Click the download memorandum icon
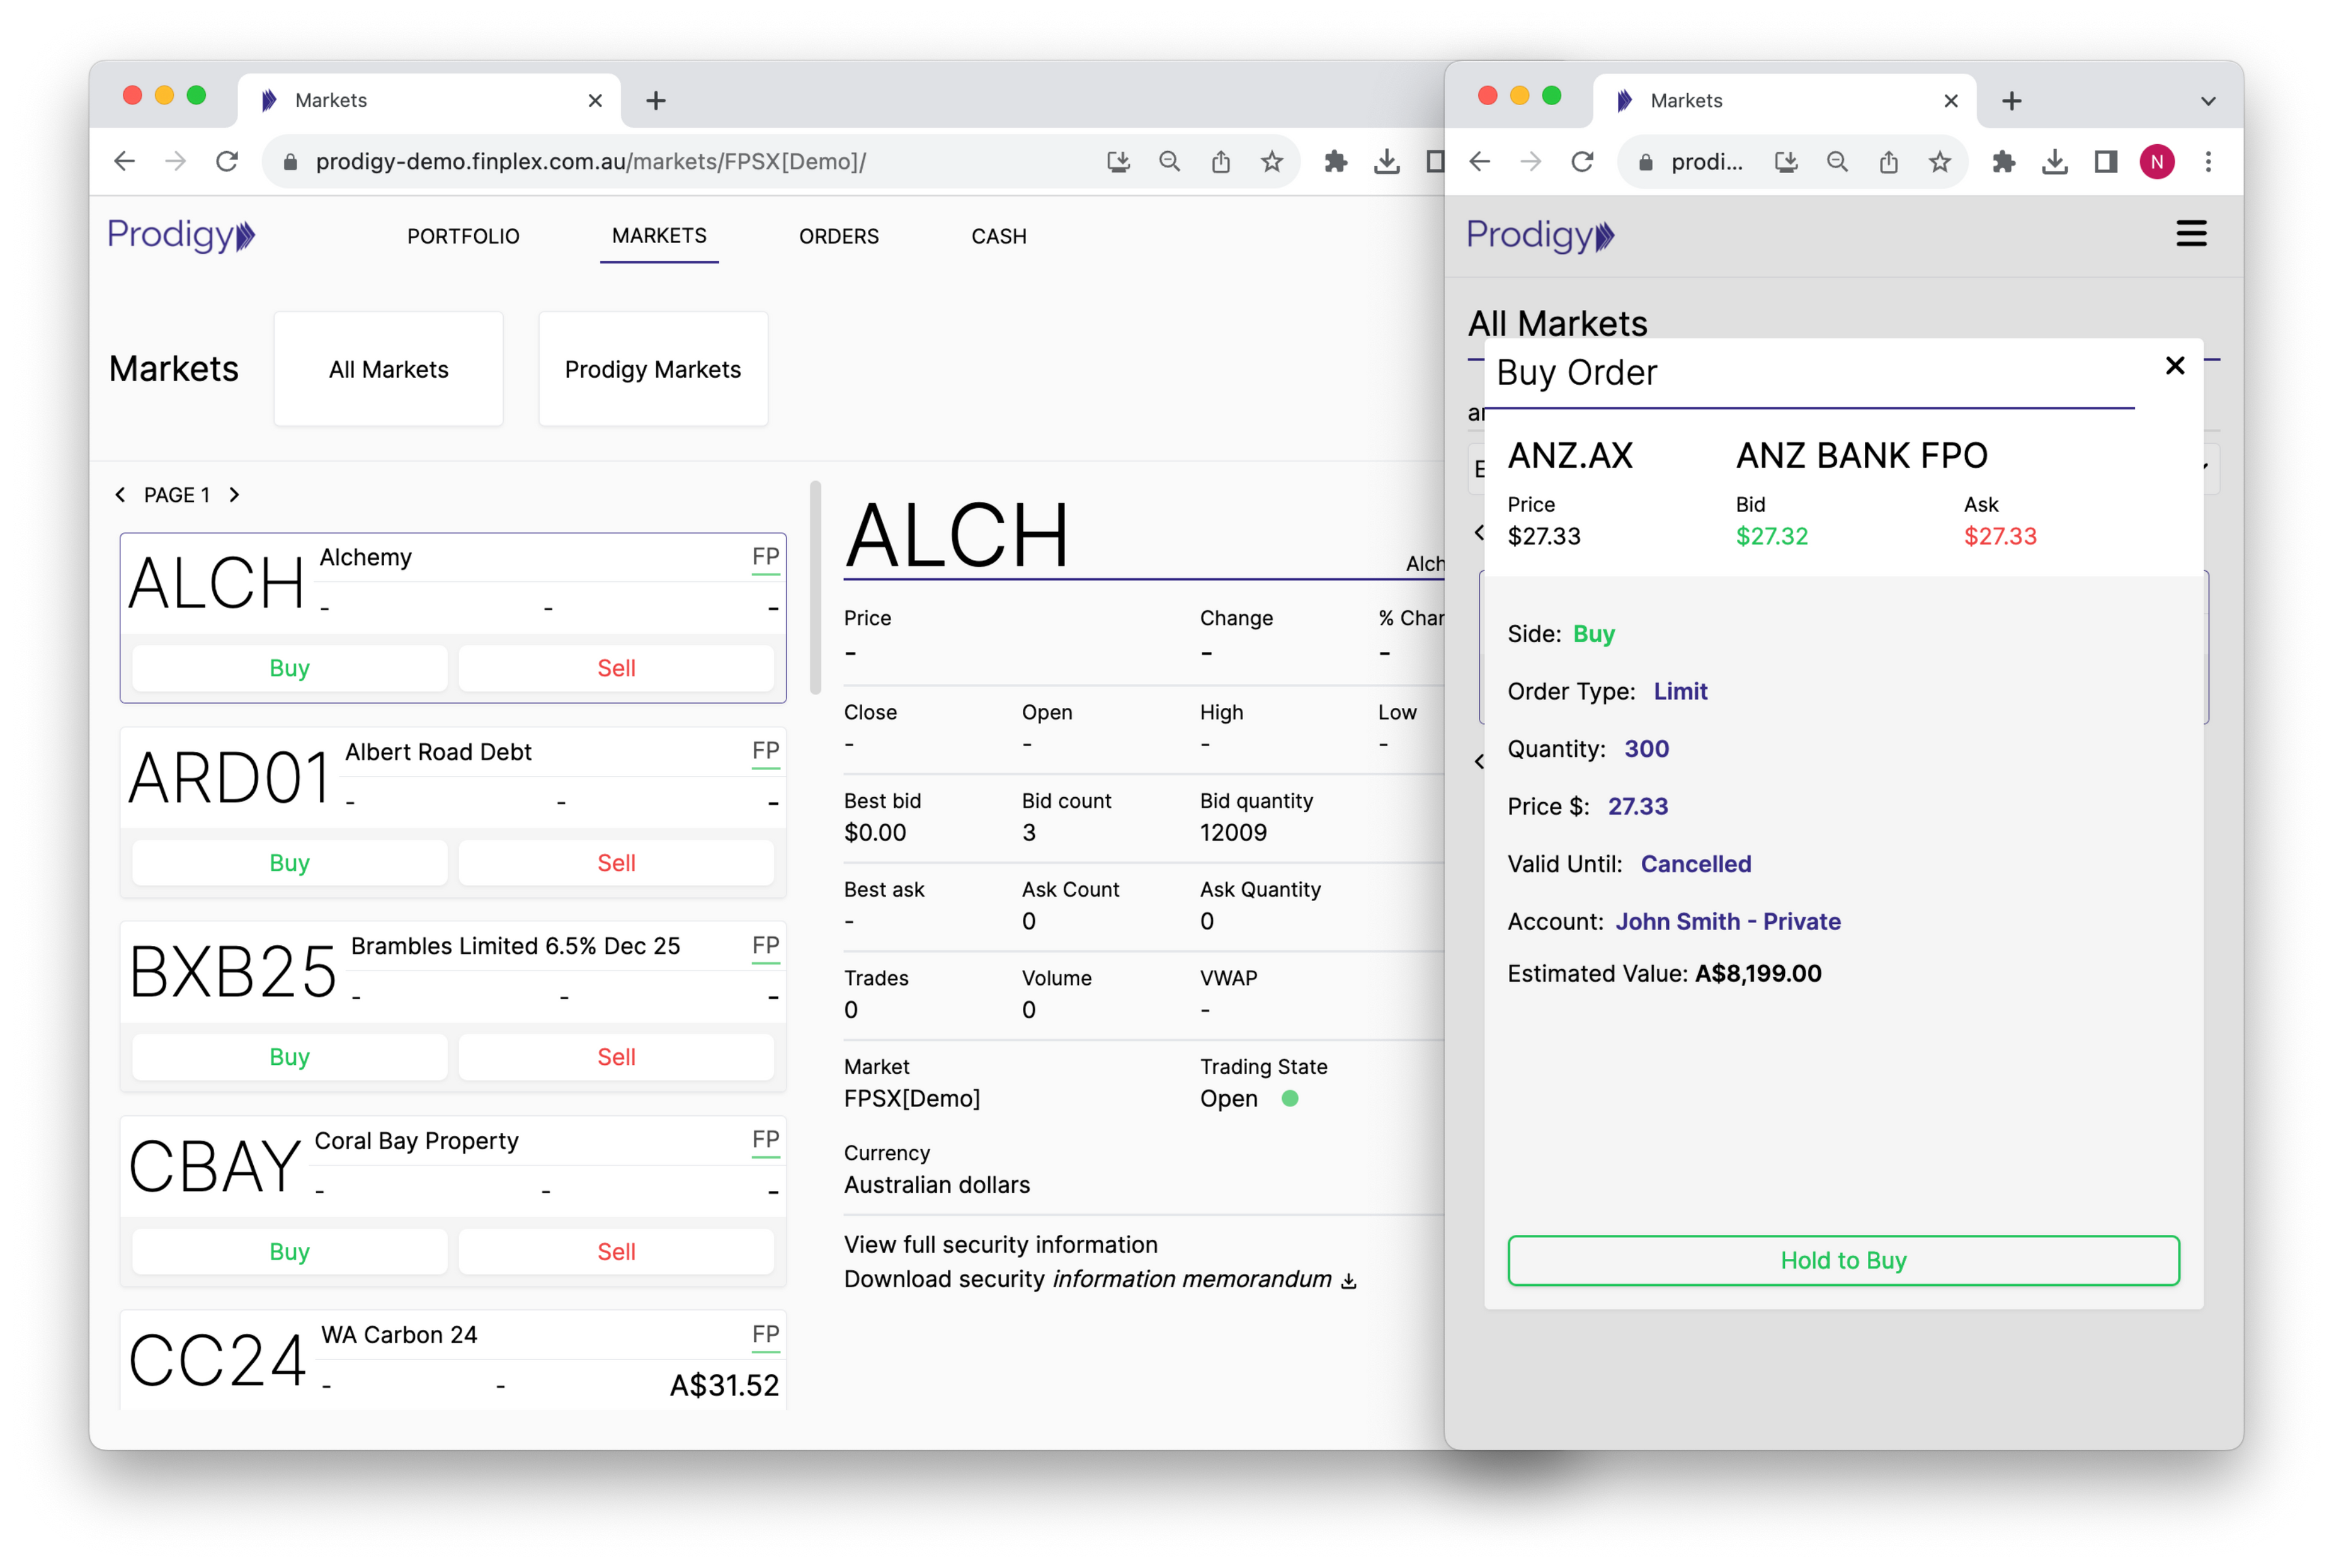 click(1349, 1281)
